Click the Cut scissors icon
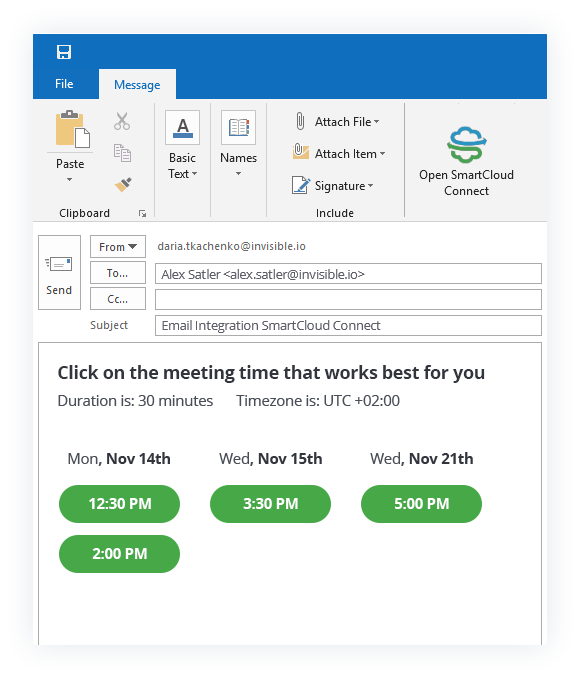This screenshot has width=586, height=679. point(122,121)
